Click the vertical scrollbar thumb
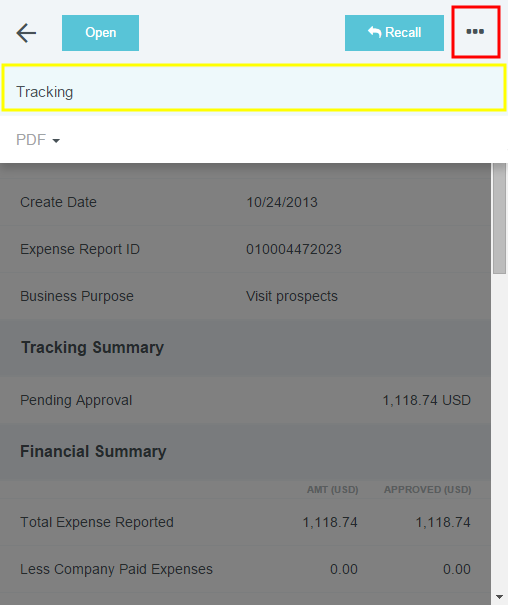The height and width of the screenshot is (605, 508). pyautogui.click(x=500, y=218)
